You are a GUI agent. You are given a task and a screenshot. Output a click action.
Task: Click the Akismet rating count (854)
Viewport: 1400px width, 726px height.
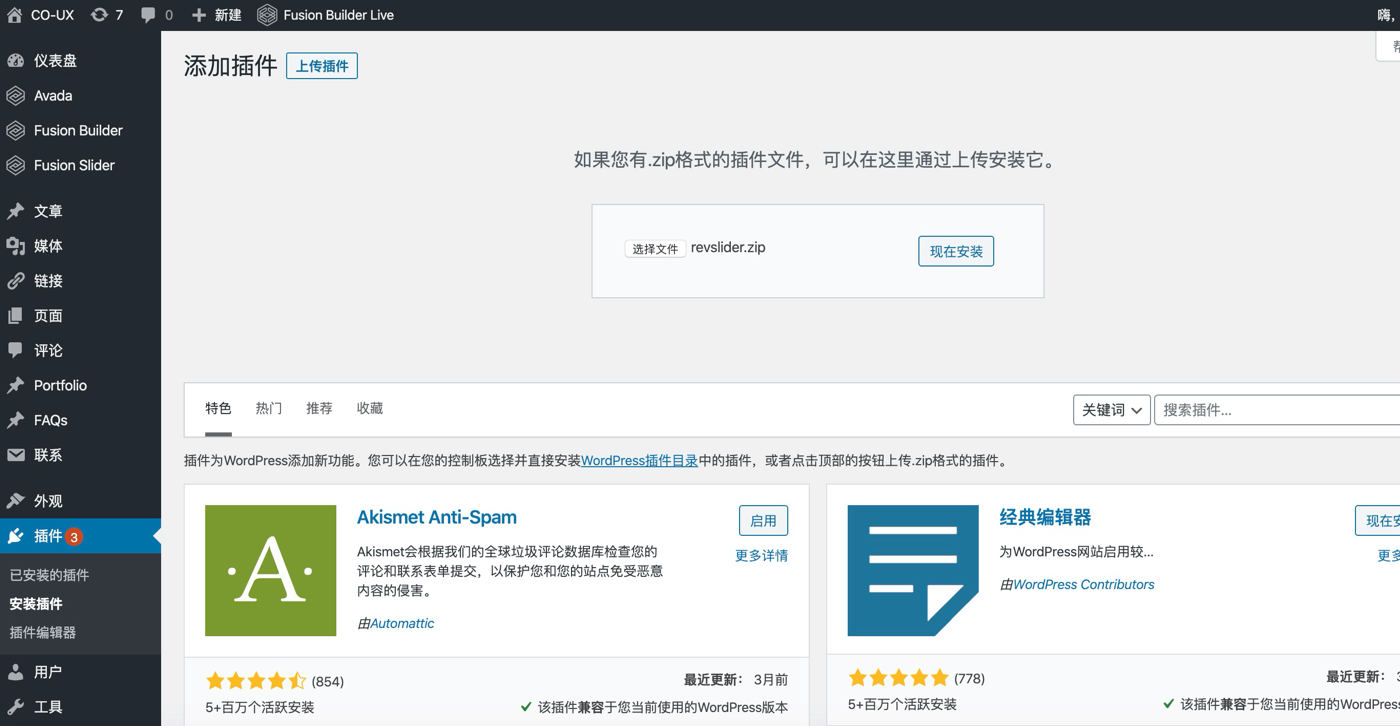(x=328, y=682)
